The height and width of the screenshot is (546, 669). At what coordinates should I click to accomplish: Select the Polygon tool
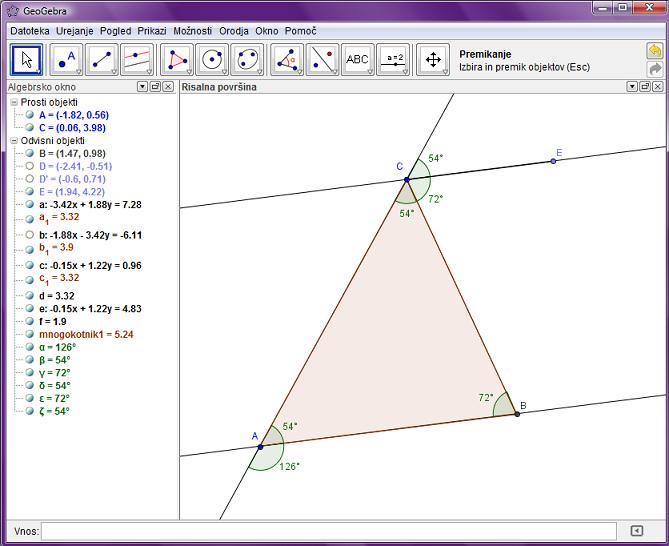coord(178,60)
